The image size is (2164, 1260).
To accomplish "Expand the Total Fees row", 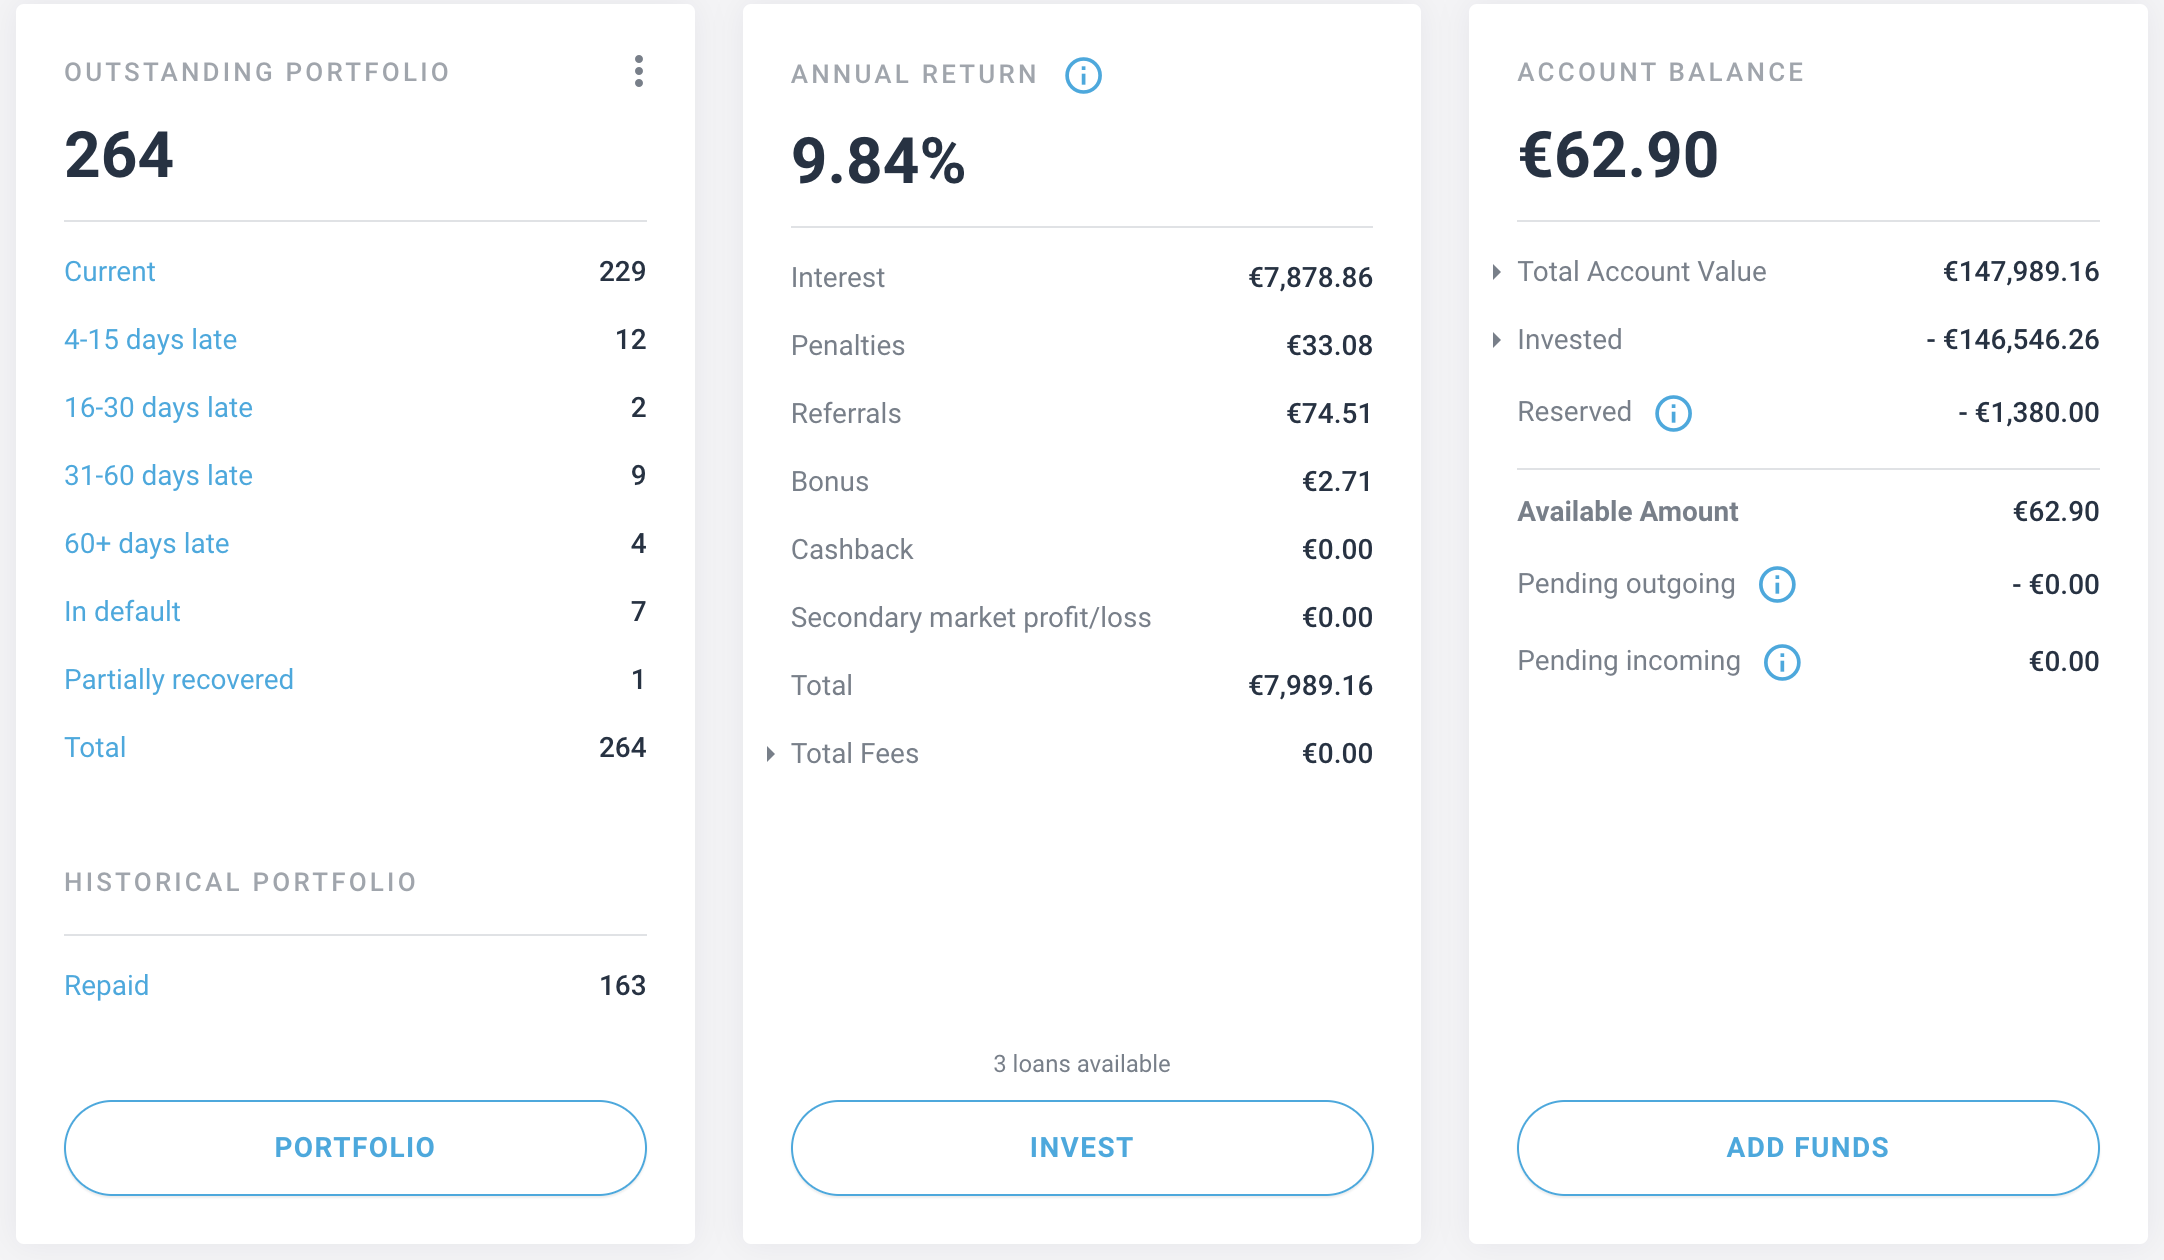I will (x=771, y=754).
